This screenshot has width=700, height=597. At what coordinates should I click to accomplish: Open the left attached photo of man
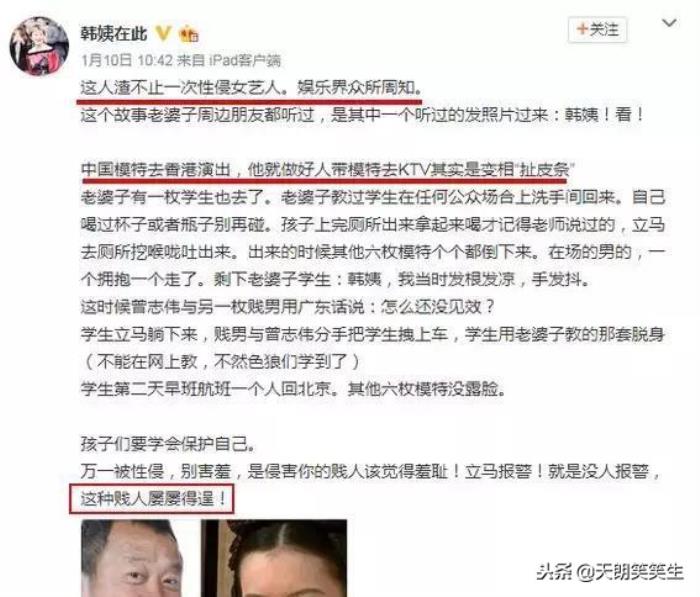133,558
